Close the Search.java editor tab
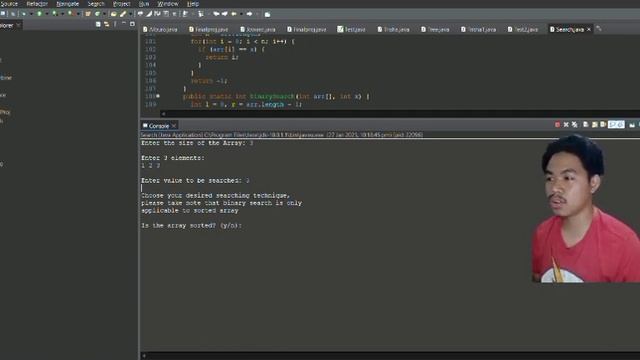Screen dimensions: 640x360 point(589,29)
